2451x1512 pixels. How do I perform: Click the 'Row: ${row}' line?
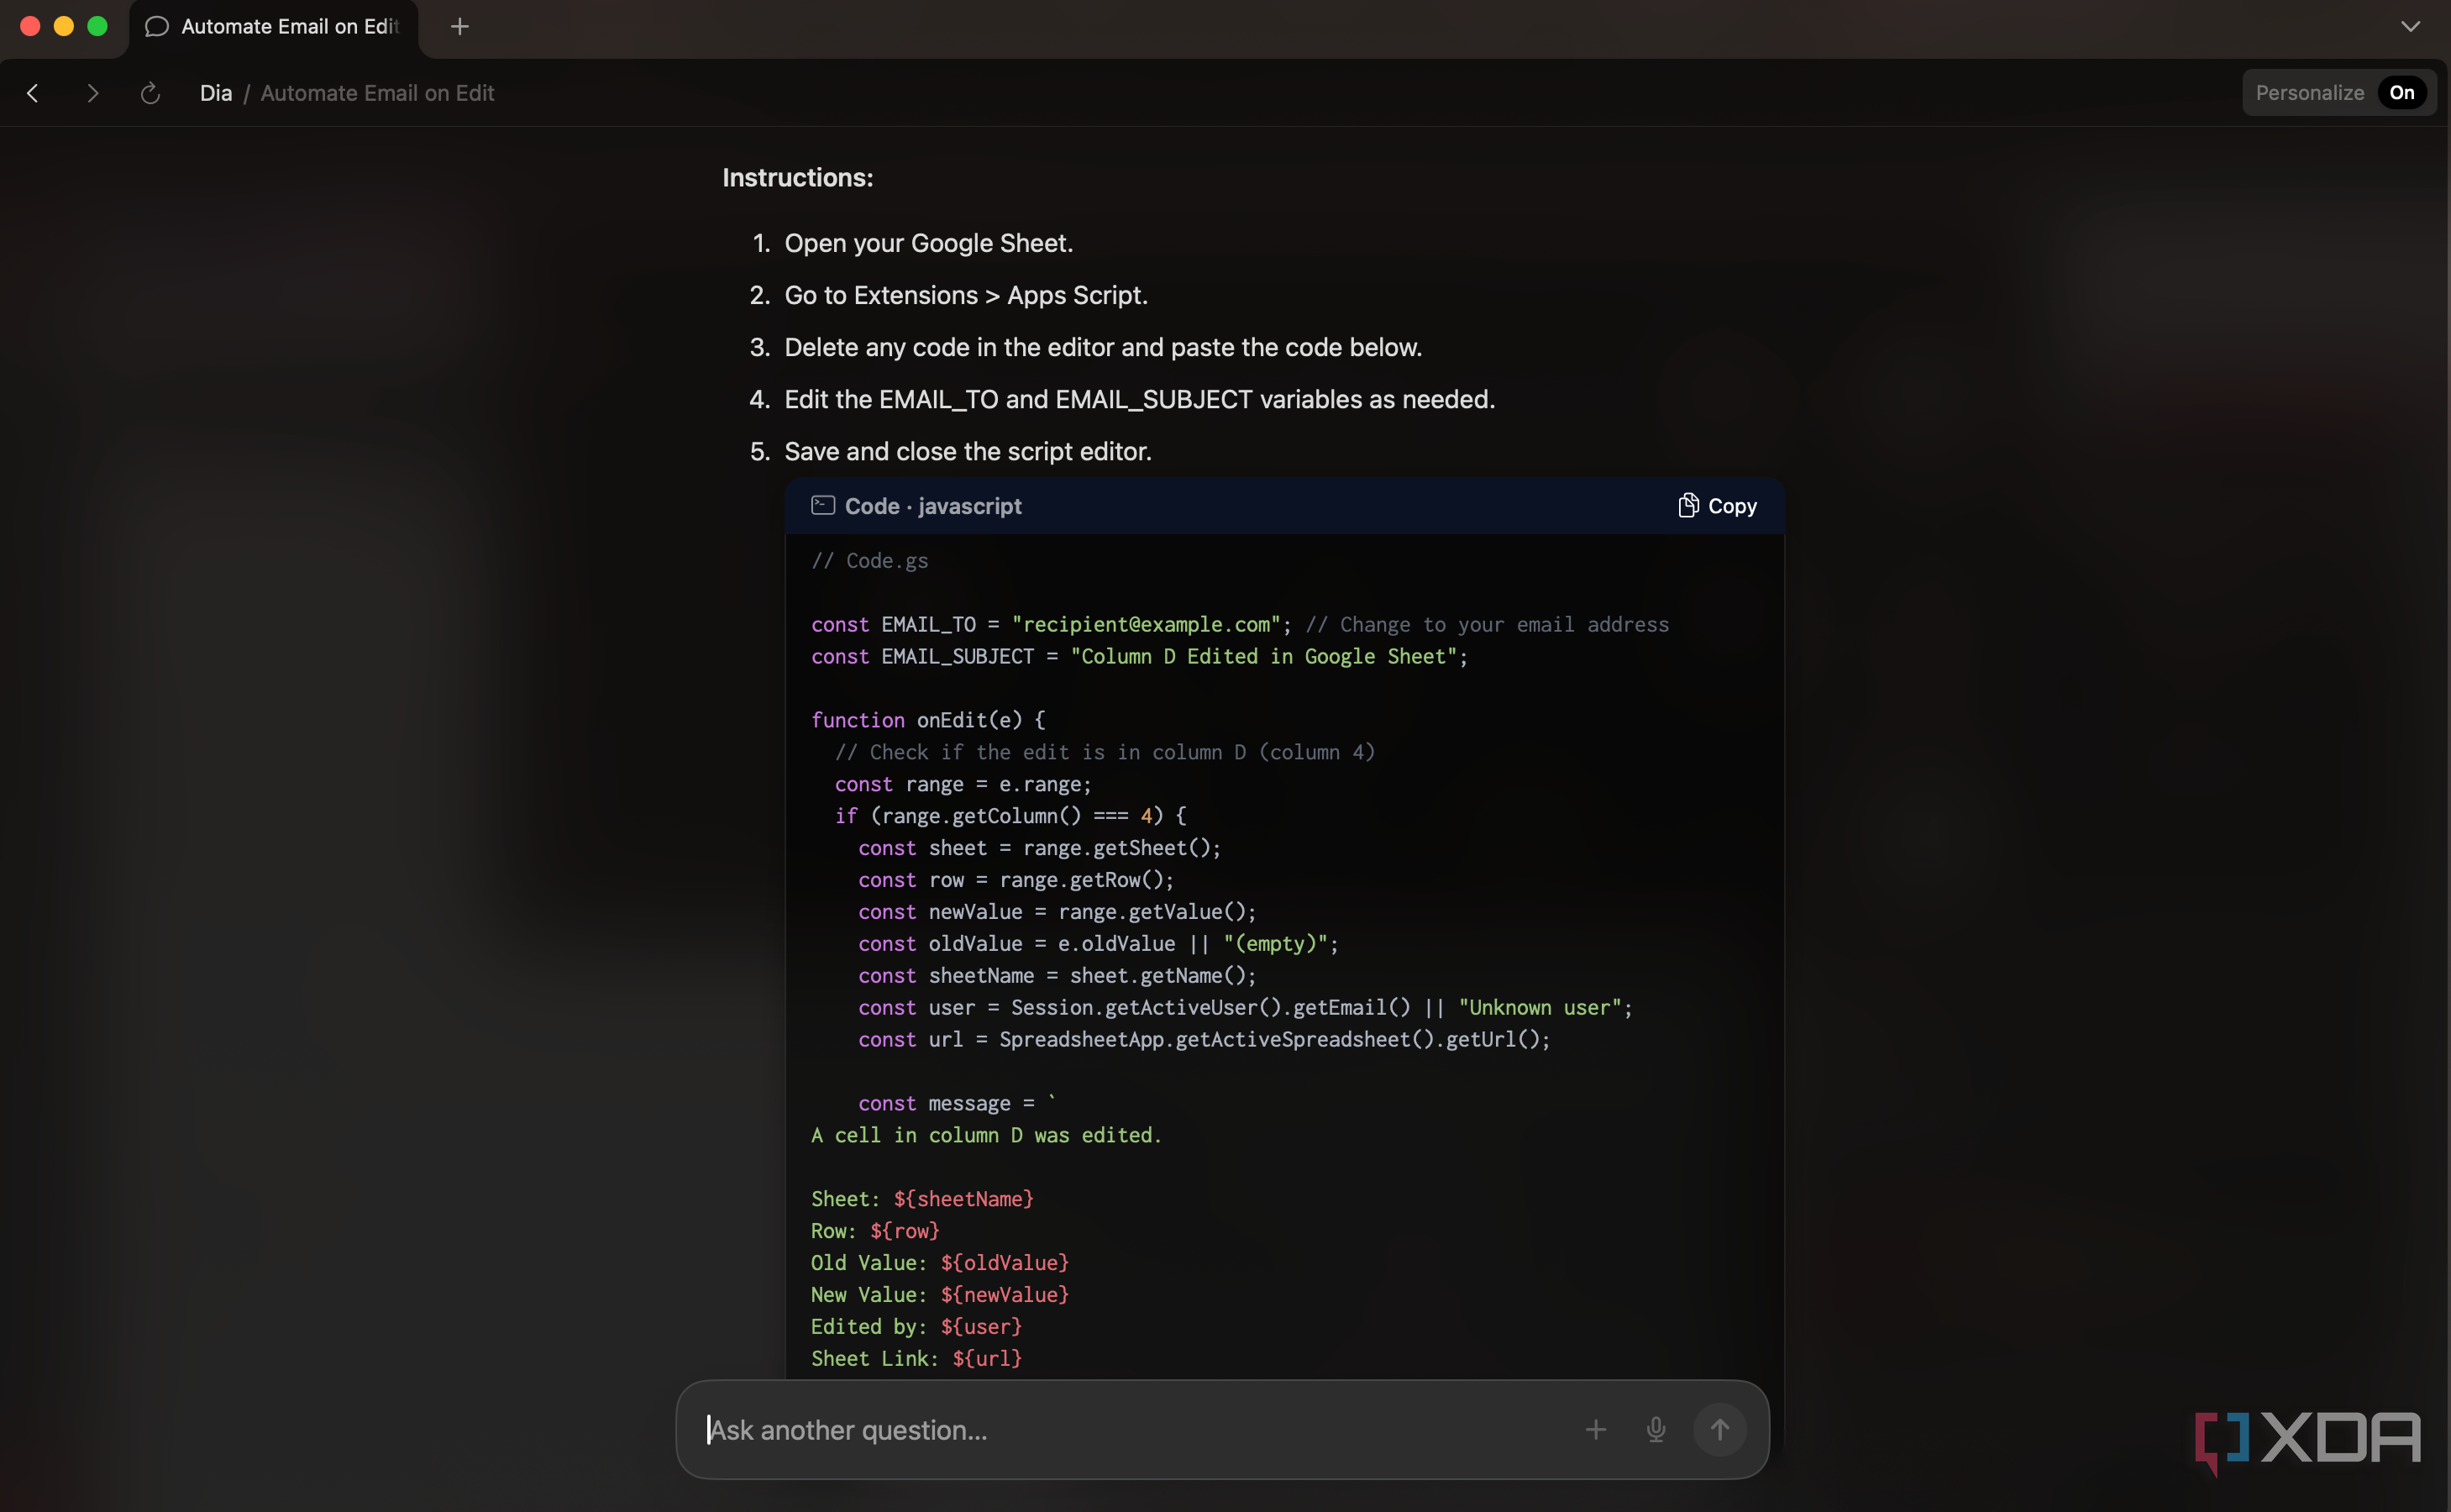point(875,1231)
